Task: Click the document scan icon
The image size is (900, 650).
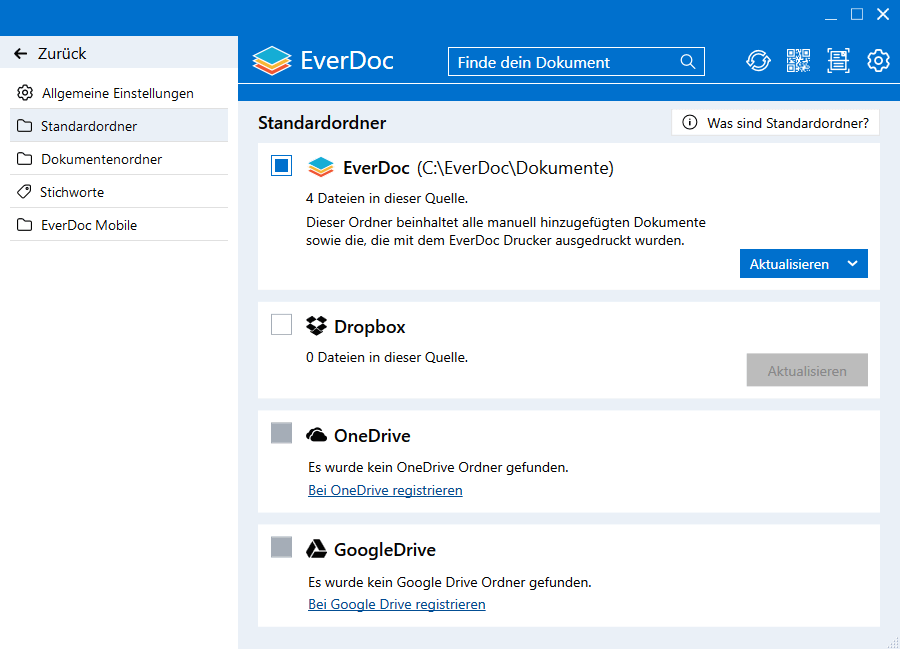Action: pyautogui.click(x=838, y=61)
